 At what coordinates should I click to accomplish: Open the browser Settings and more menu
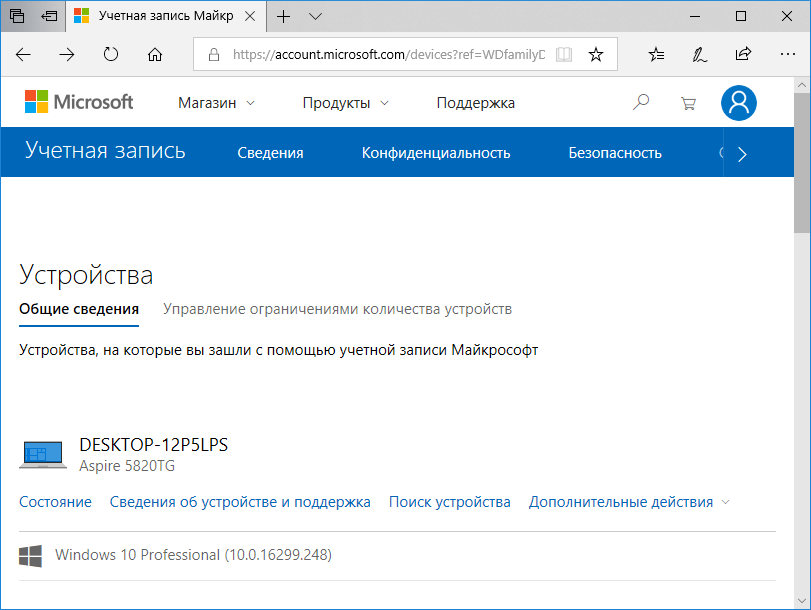tap(788, 54)
